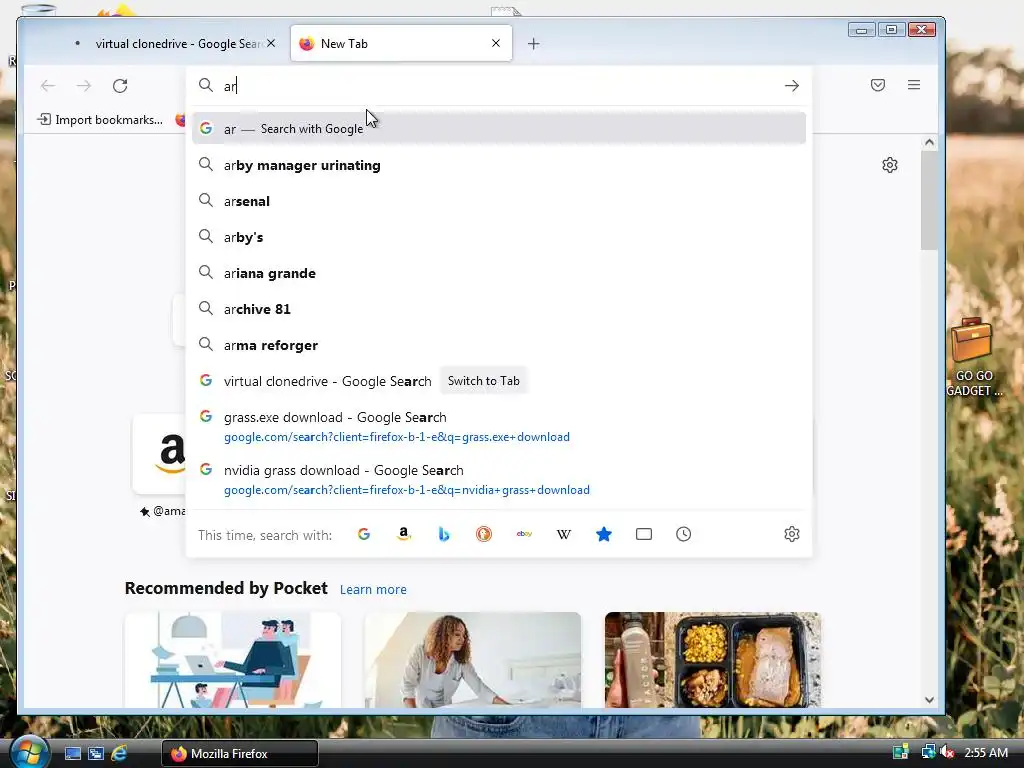Choose the 'archive 81' suggestion

(x=499, y=309)
